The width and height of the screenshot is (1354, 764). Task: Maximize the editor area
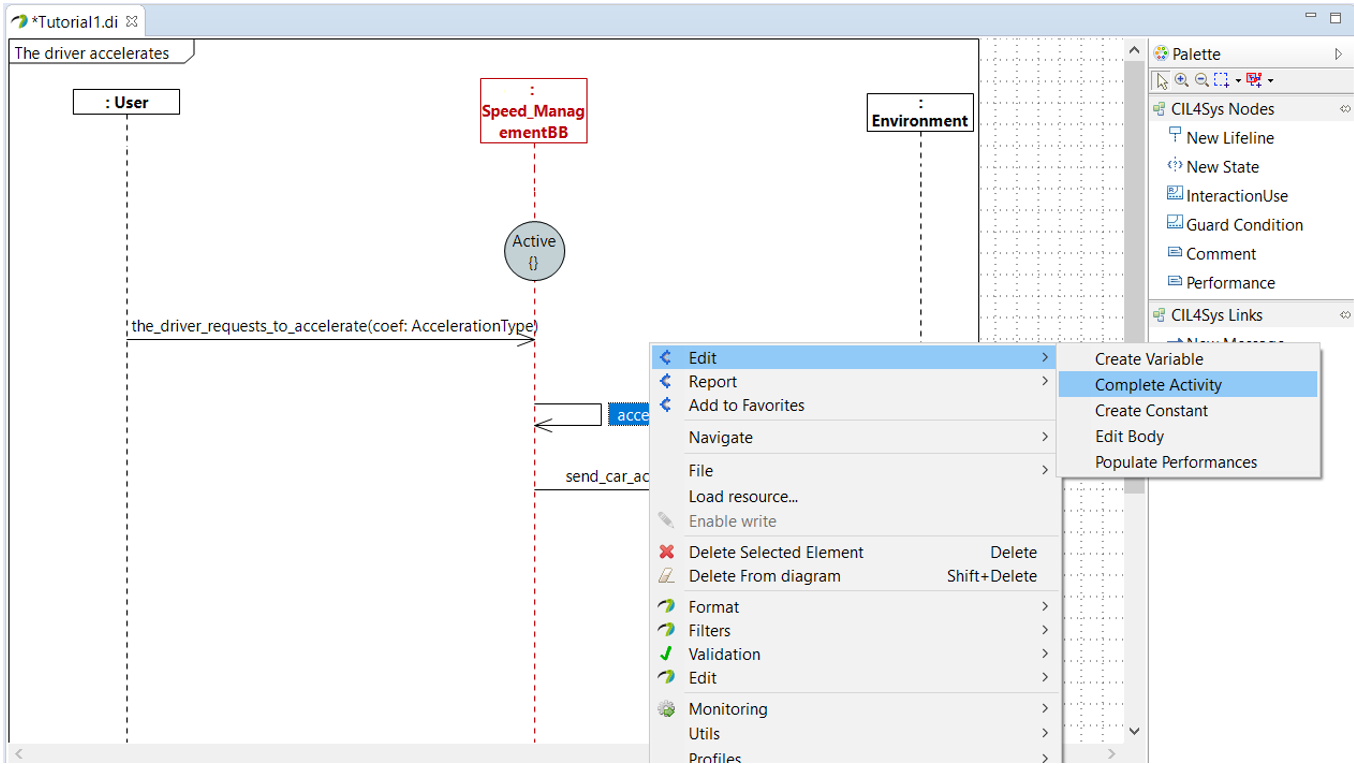[x=1335, y=17]
